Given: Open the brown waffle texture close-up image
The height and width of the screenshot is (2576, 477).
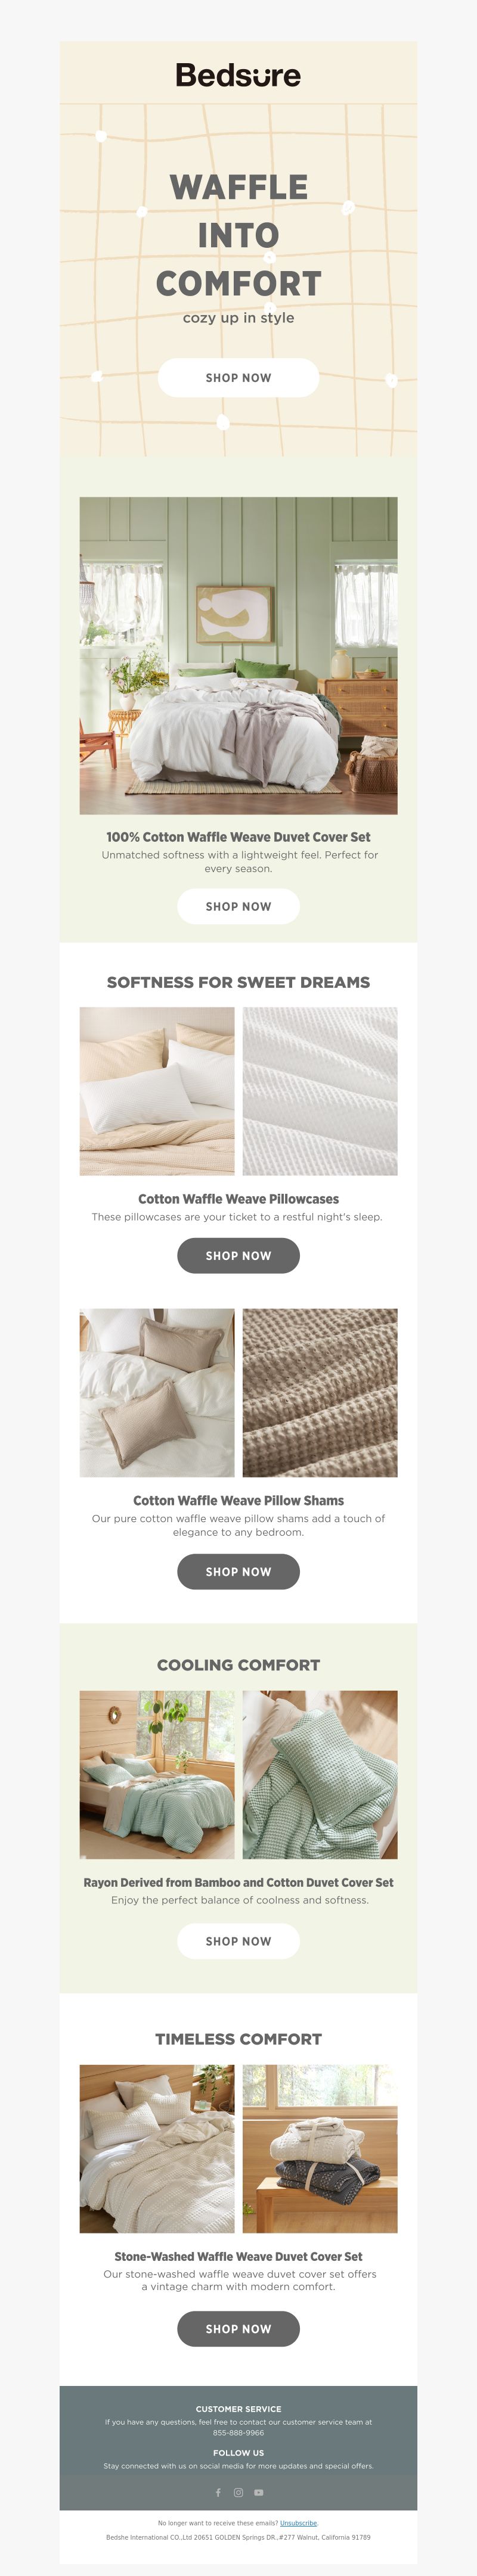Looking at the screenshot, I should point(320,1392).
